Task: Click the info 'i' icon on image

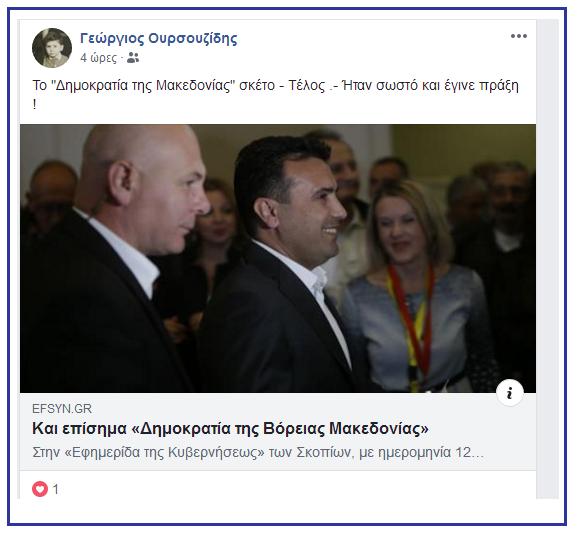Action: pyautogui.click(x=510, y=393)
